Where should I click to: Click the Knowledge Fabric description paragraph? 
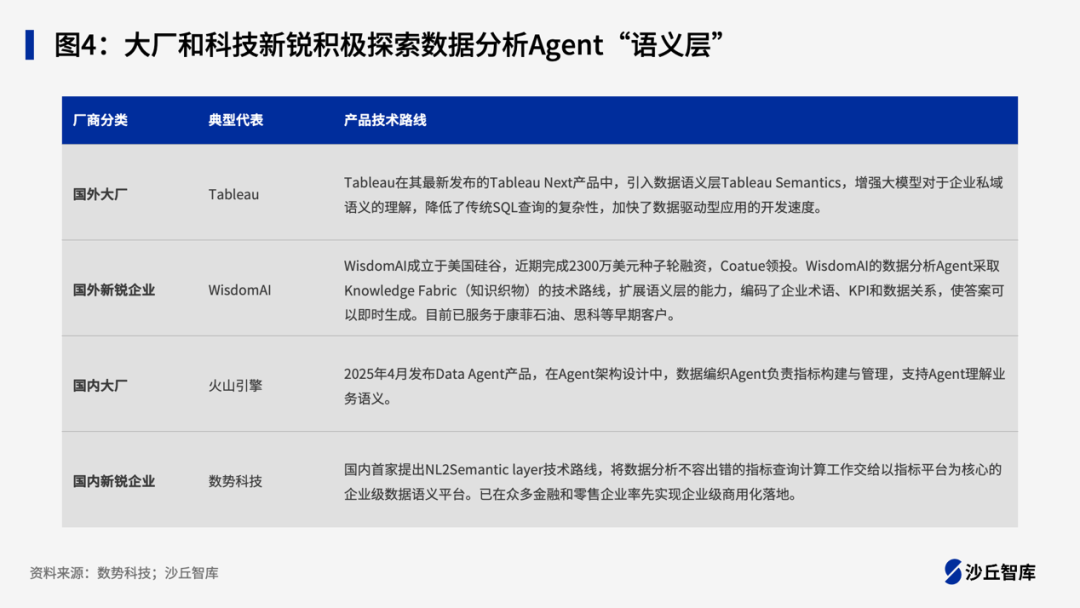[673, 290]
